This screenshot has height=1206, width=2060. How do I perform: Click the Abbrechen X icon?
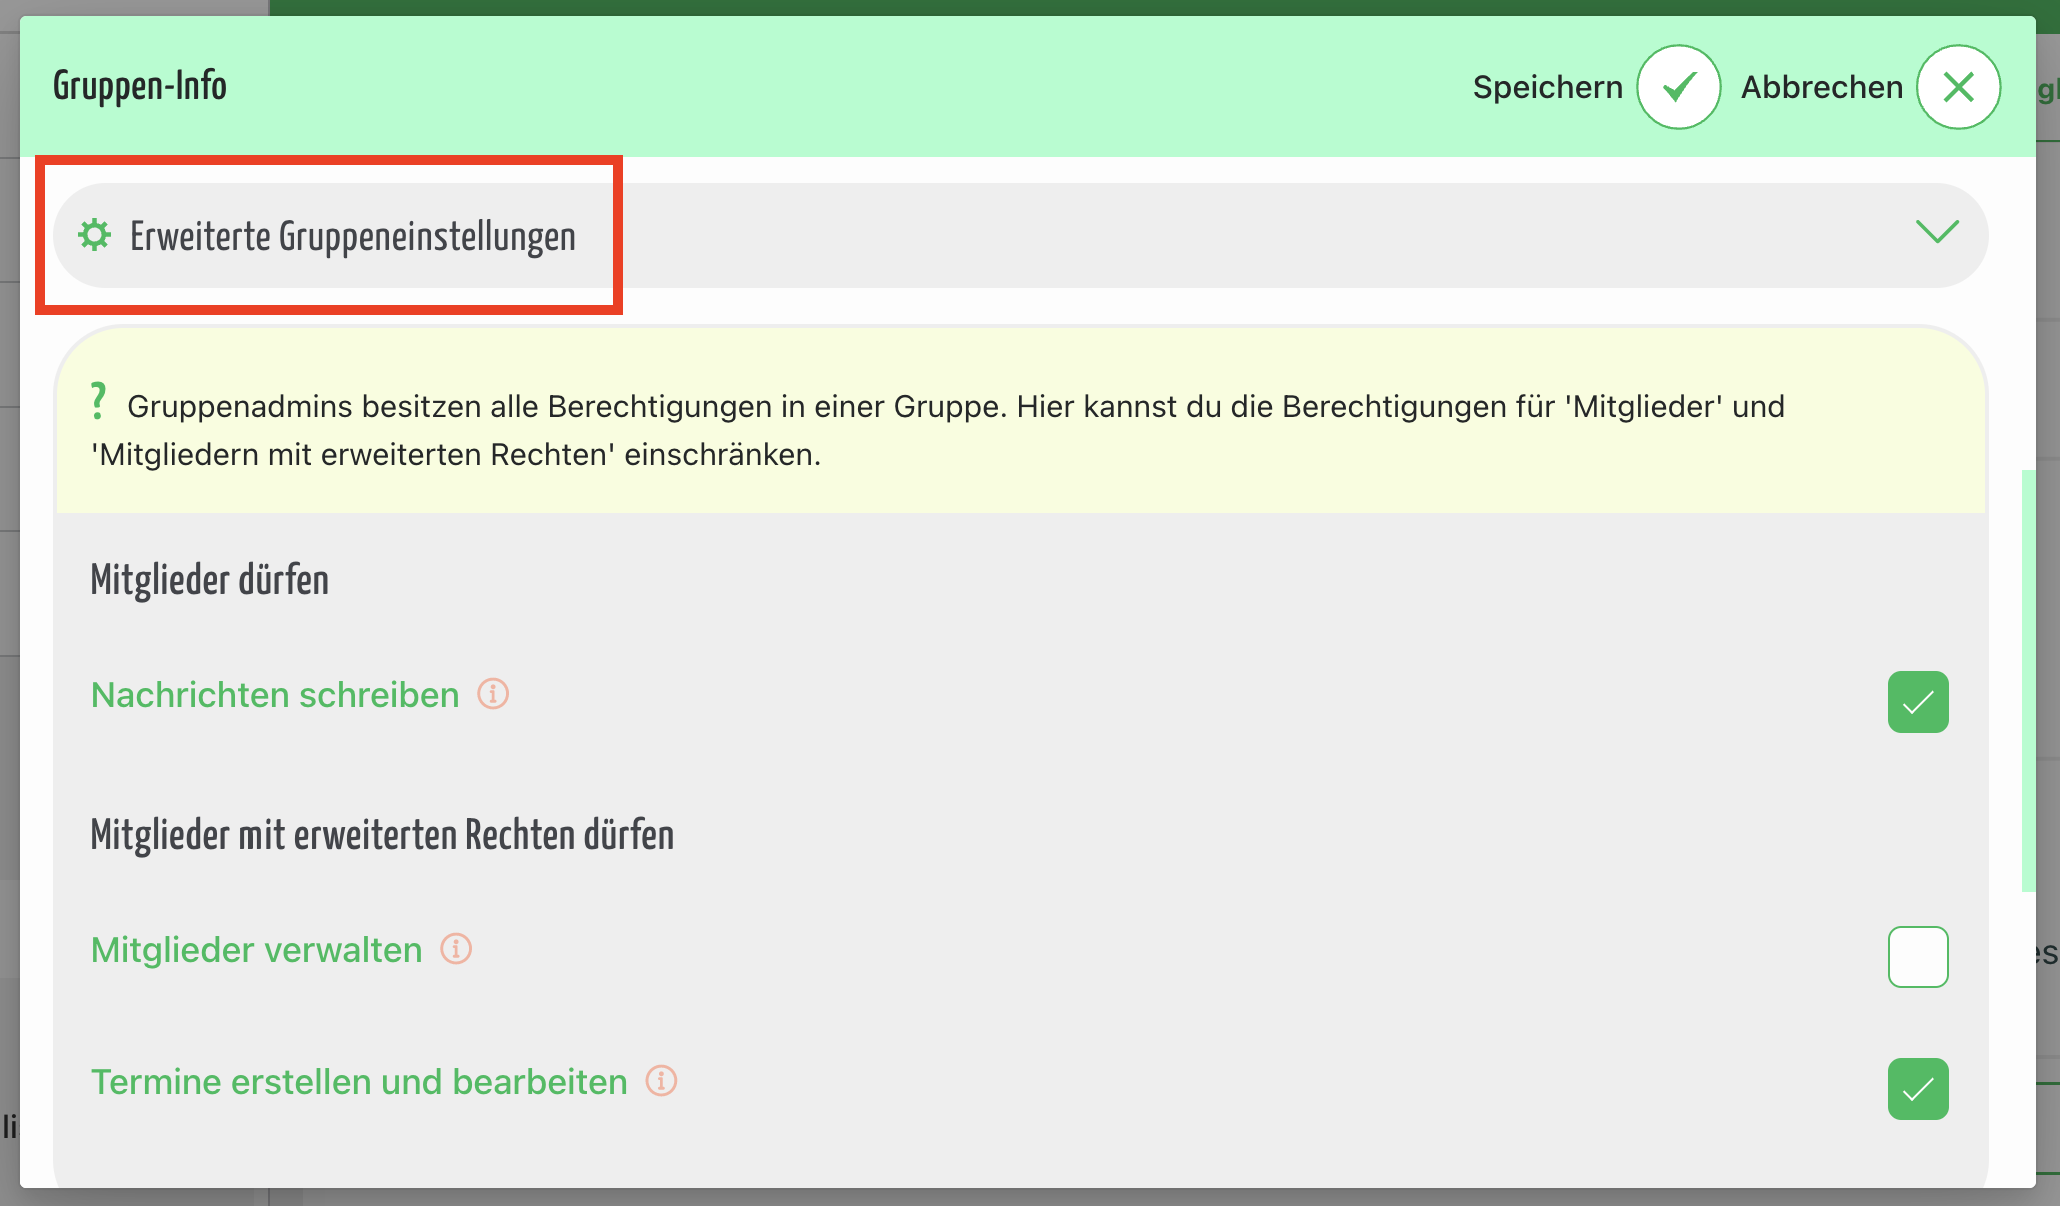point(1958,87)
